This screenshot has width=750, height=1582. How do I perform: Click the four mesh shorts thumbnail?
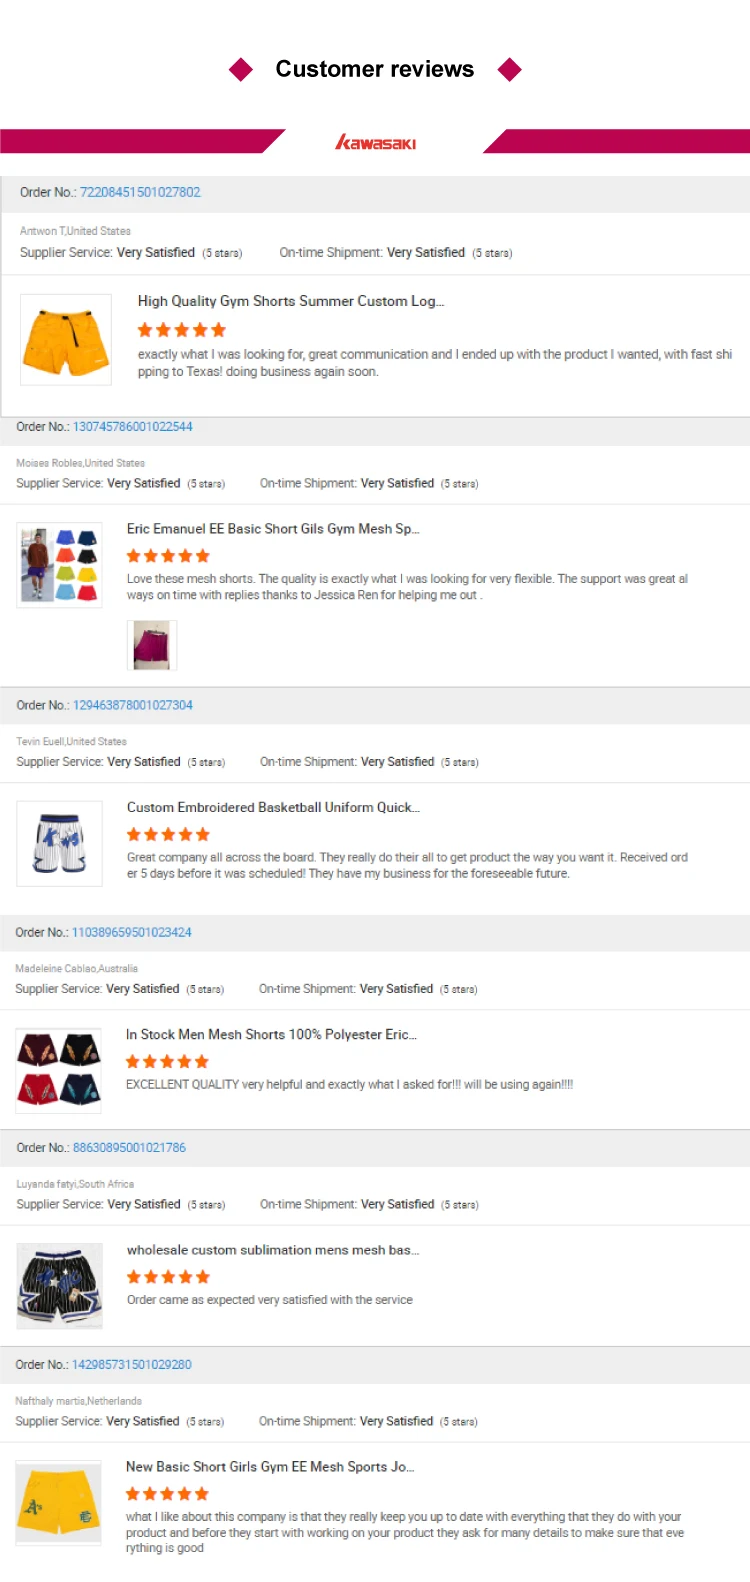(x=59, y=1070)
